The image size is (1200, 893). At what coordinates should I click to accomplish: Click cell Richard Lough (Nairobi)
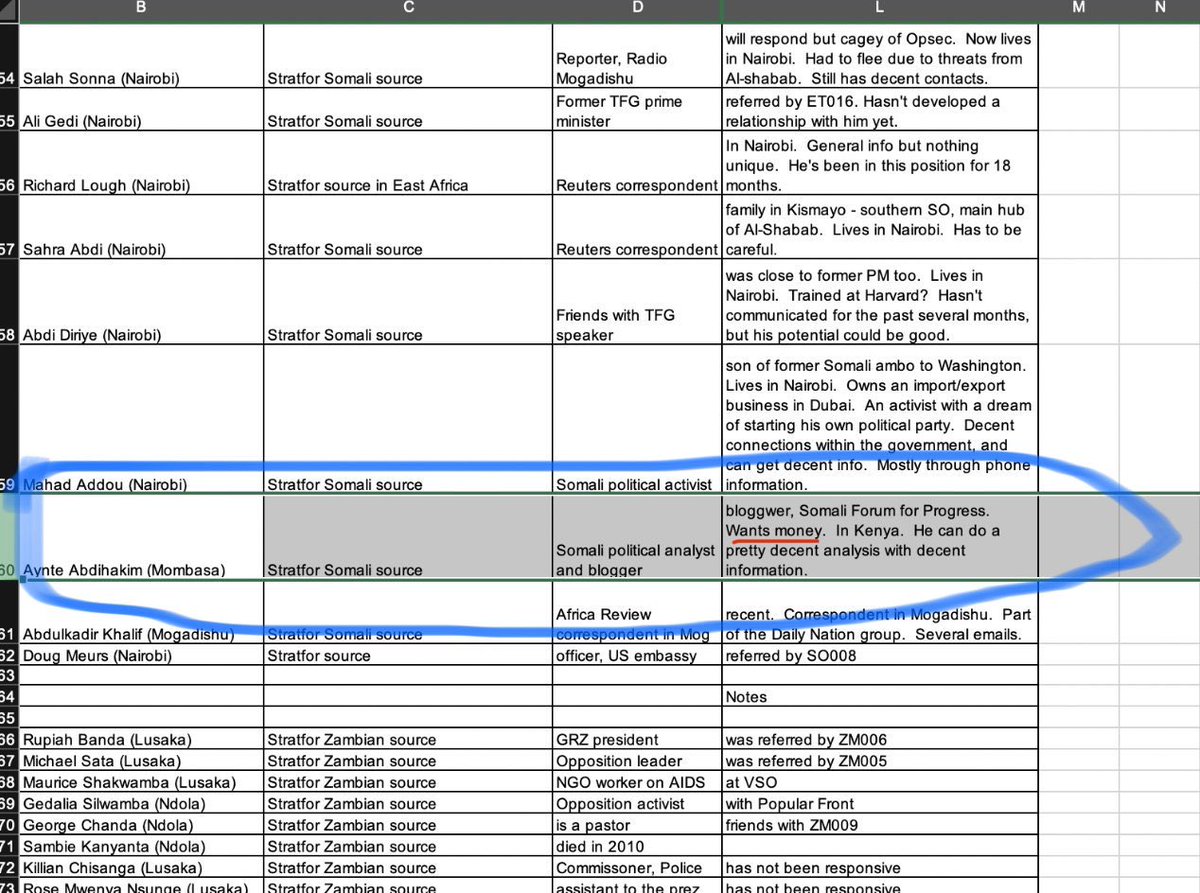tap(141, 164)
